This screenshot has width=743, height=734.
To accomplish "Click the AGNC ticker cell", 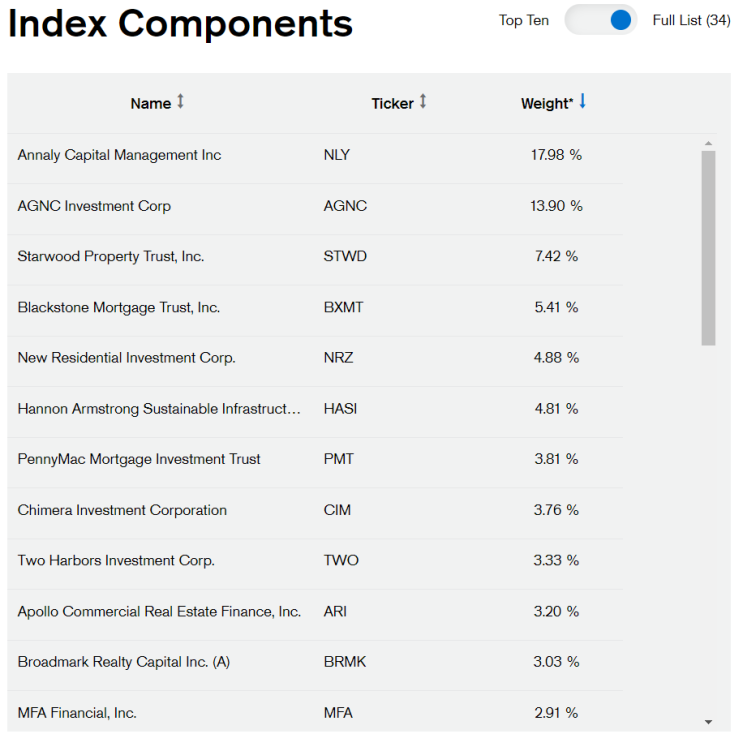I will pos(345,206).
